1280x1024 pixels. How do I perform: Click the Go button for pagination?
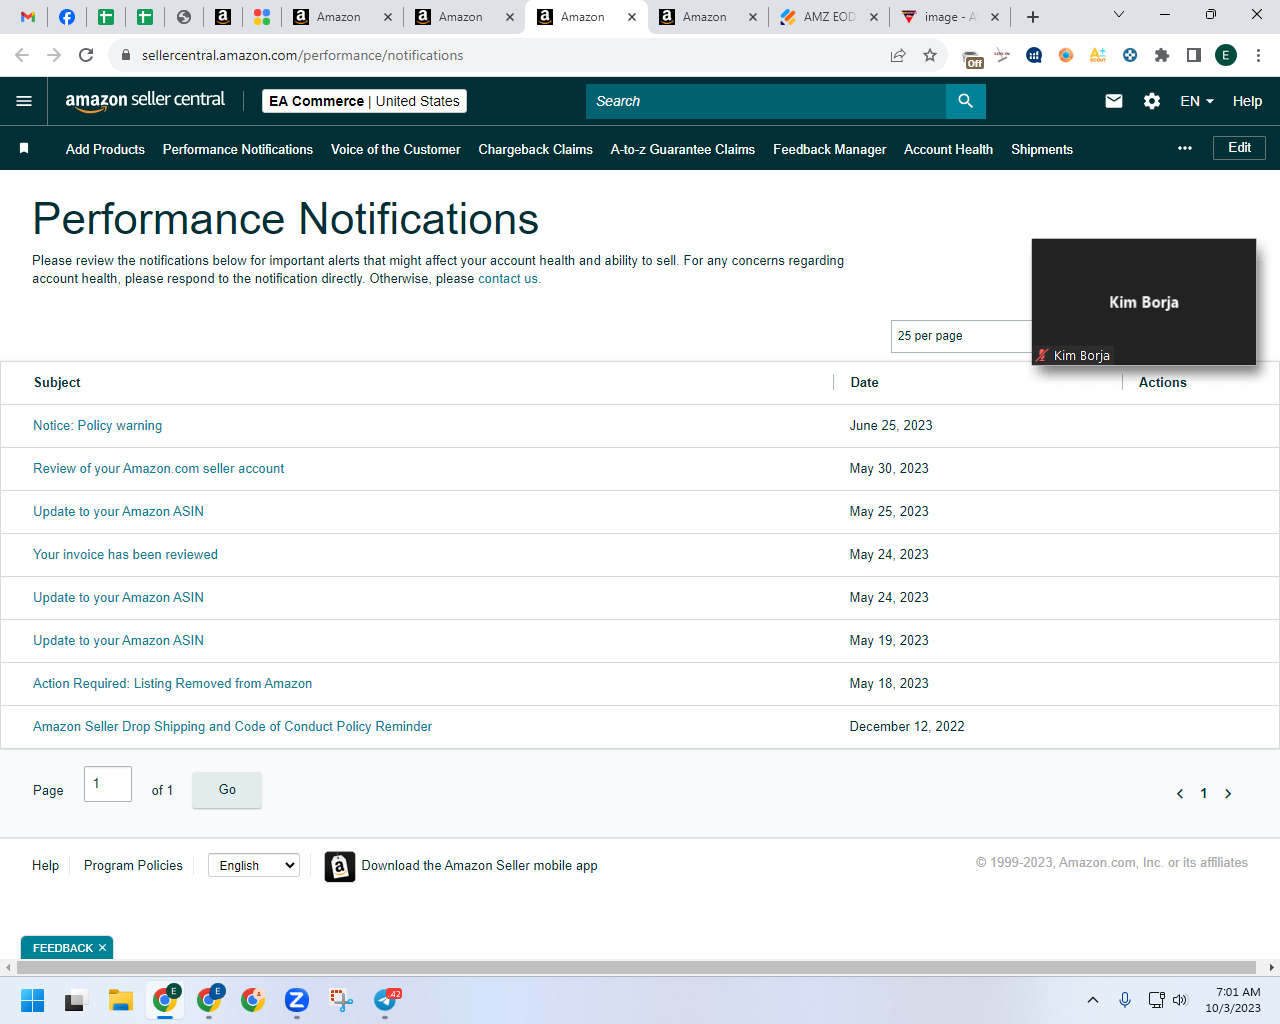pyautogui.click(x=227, y=790)
